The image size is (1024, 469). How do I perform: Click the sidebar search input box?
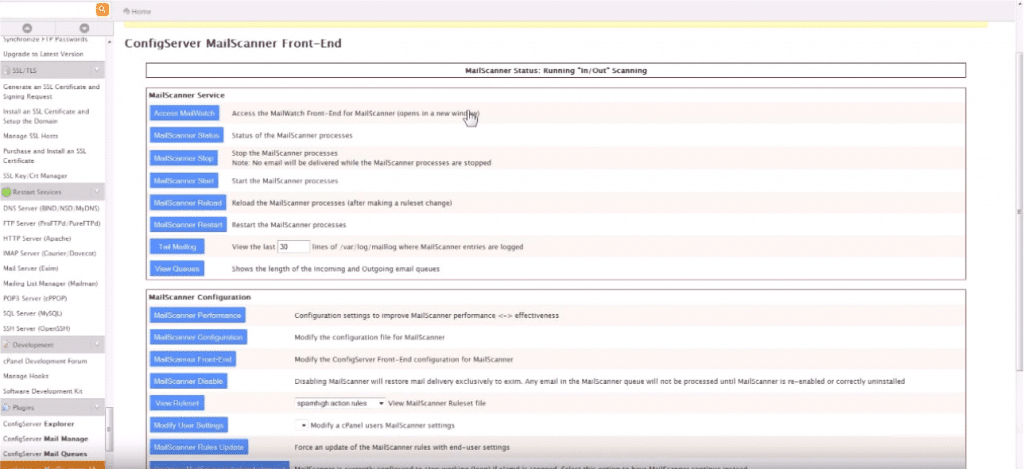[x=48, y=9]
